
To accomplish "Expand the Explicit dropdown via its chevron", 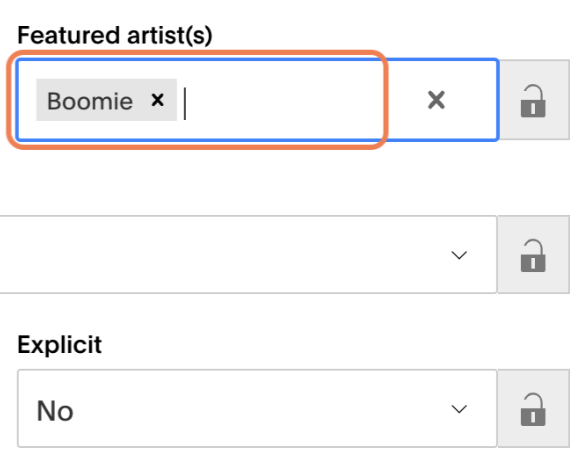I will tap(459, 409).
